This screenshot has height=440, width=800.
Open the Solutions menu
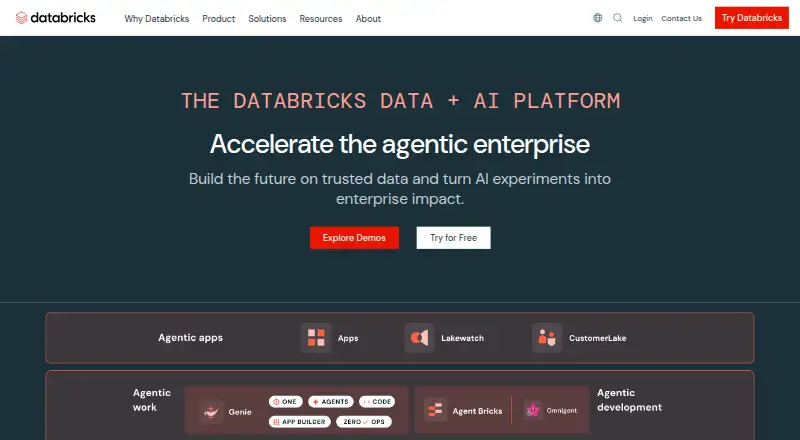click(x=267, y=18)
